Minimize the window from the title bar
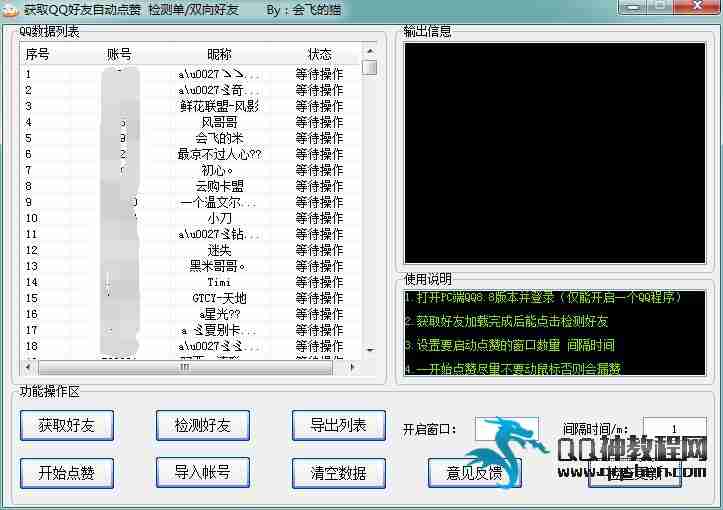723x510 pixels. coord(632,6)
